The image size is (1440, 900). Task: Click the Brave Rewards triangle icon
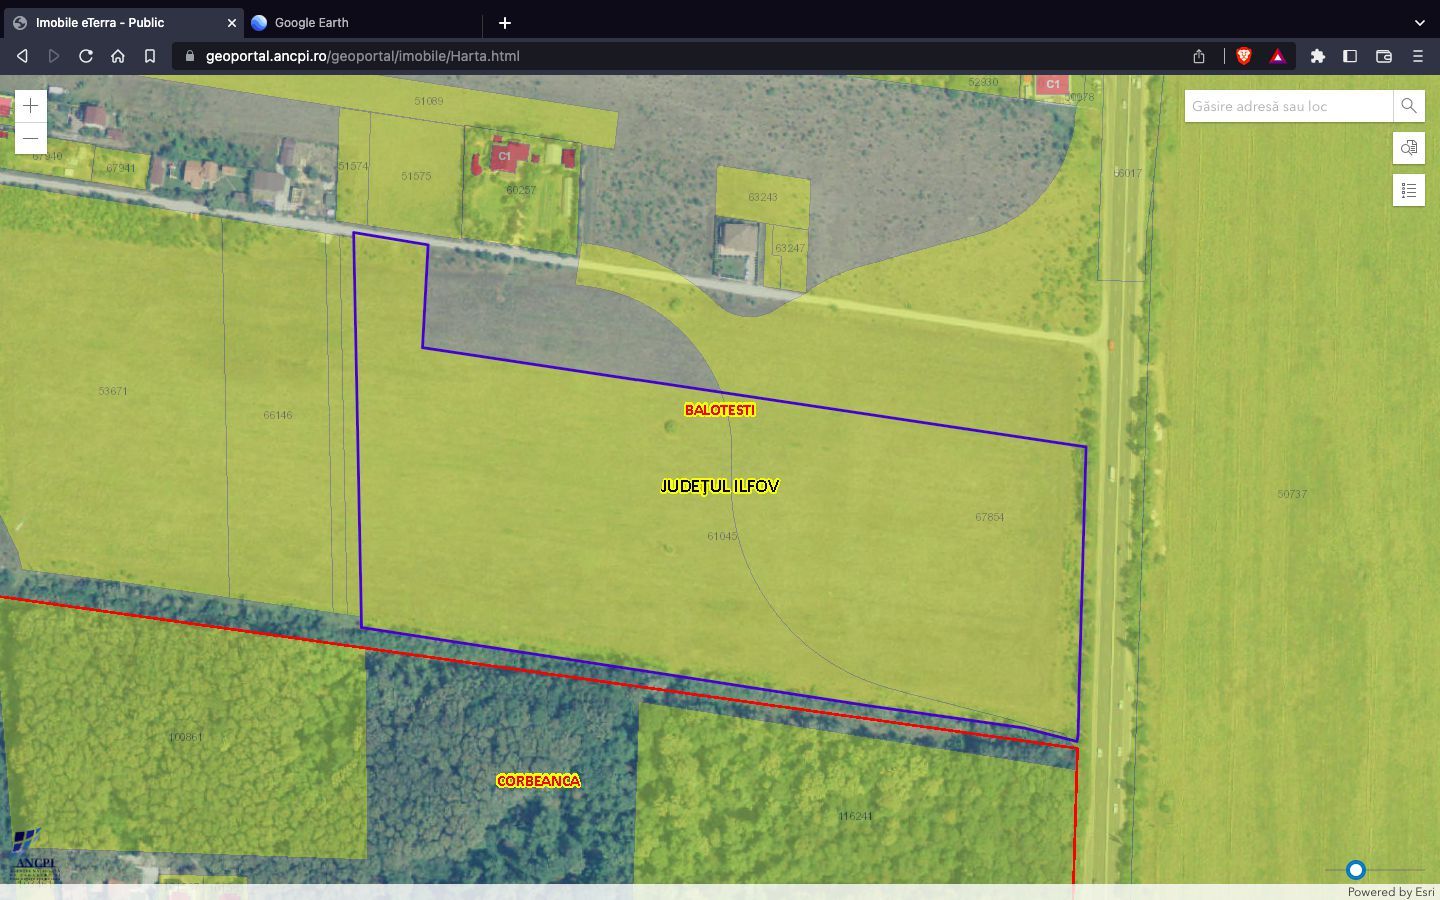click(1277, 56)
